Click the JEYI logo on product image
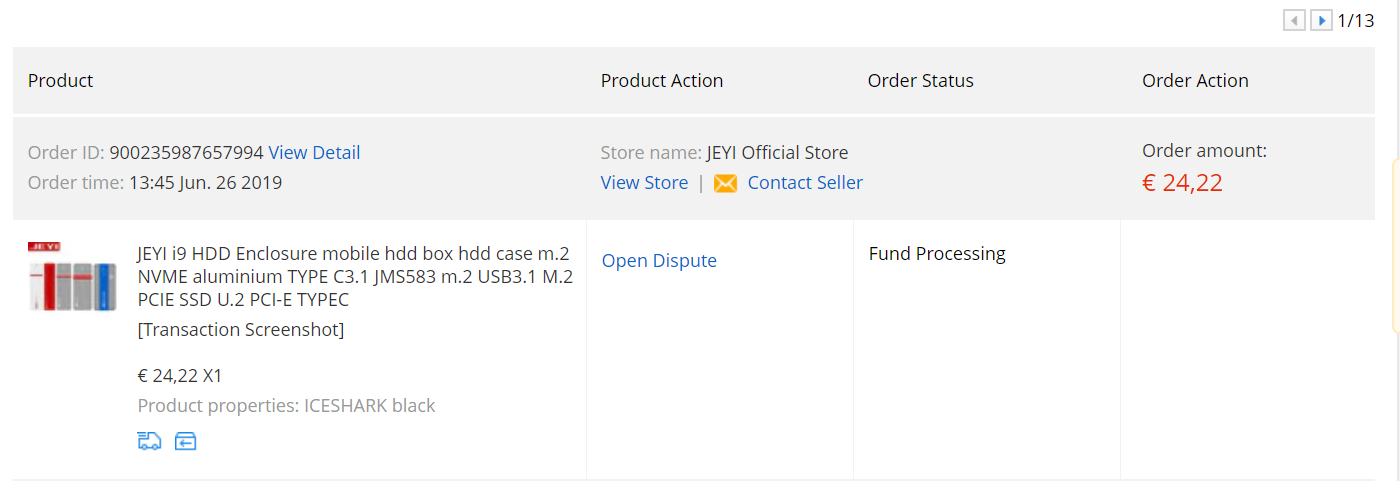The image size is (1400, 481). (x=45, y=246)
